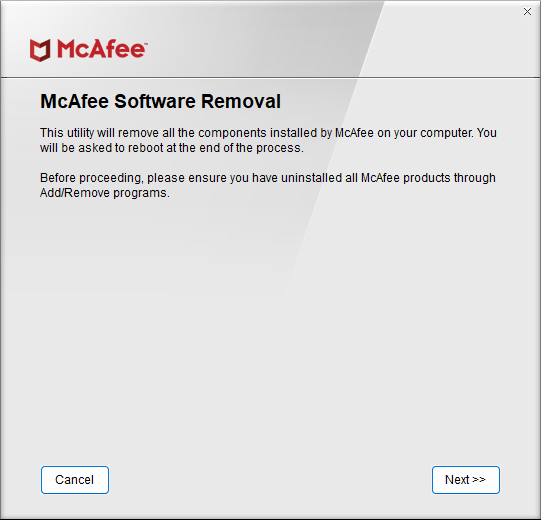Click the empty dialog body area

(x=270, y=328)
